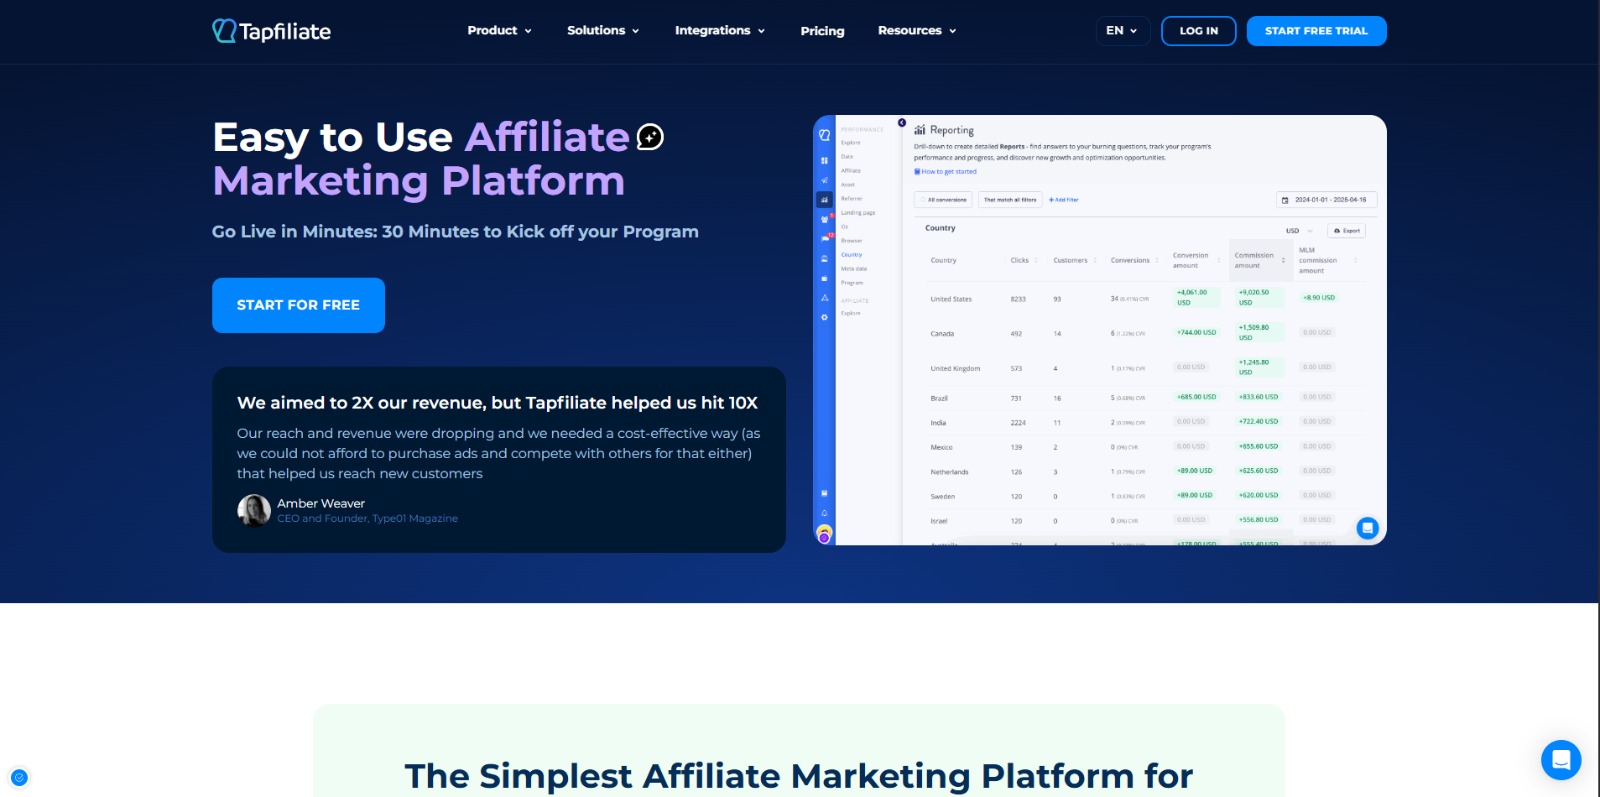Select Asset in the Performance report list

point(848,185)
